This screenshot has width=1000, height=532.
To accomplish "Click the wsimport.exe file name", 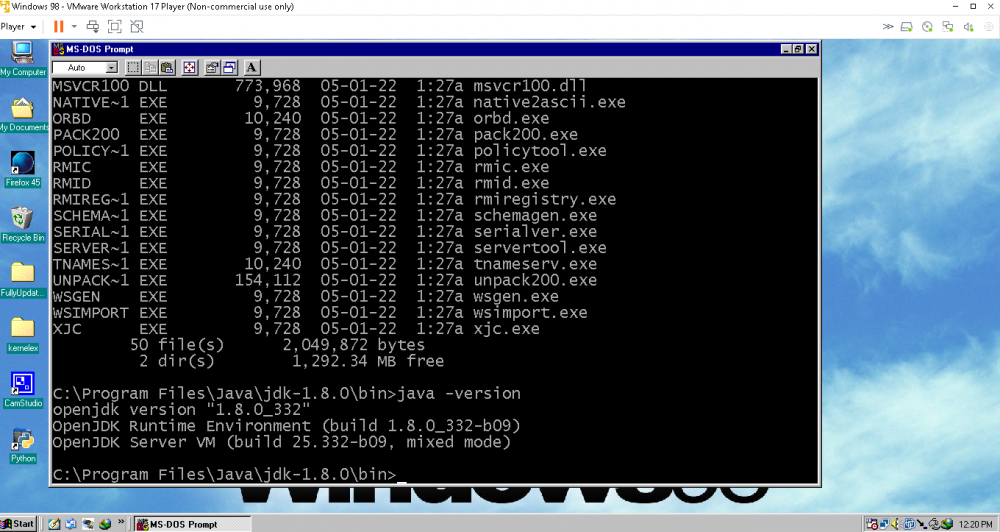I will point(530,313).
